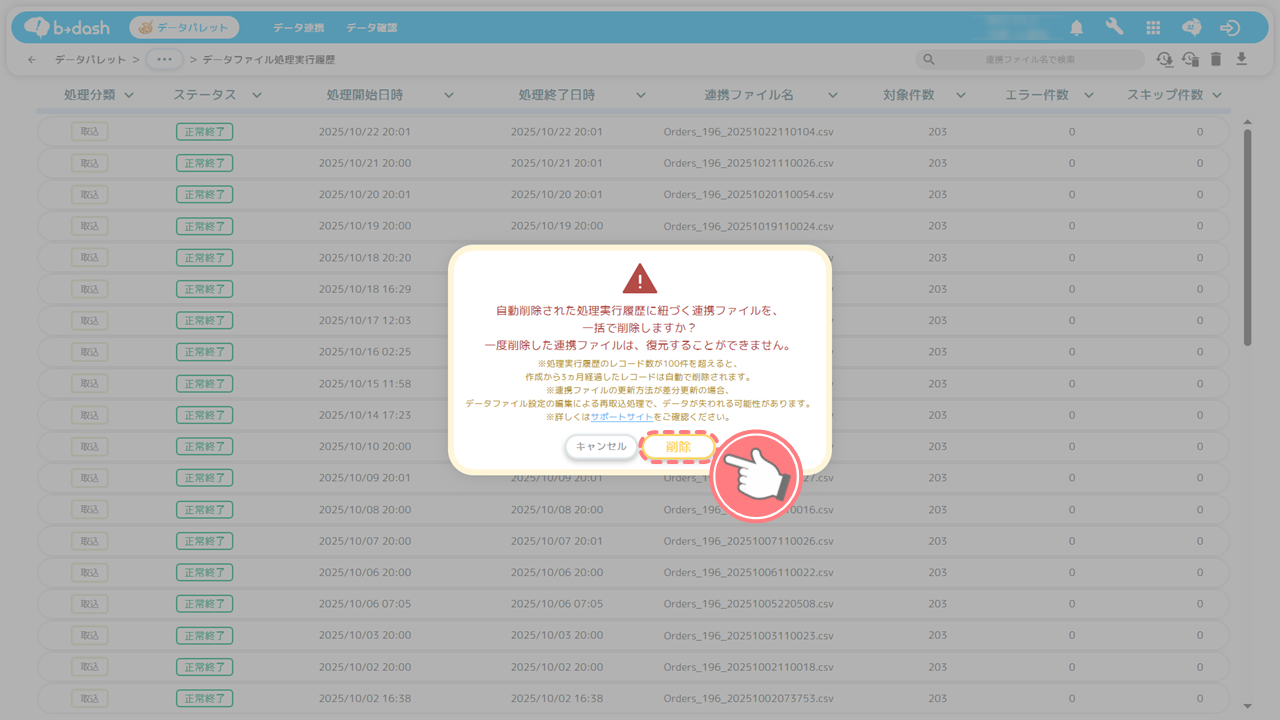The height and width of the screenshot is (720, 1280).
Task: Open the サポートサイト link
Action: [x=621, y=417]
